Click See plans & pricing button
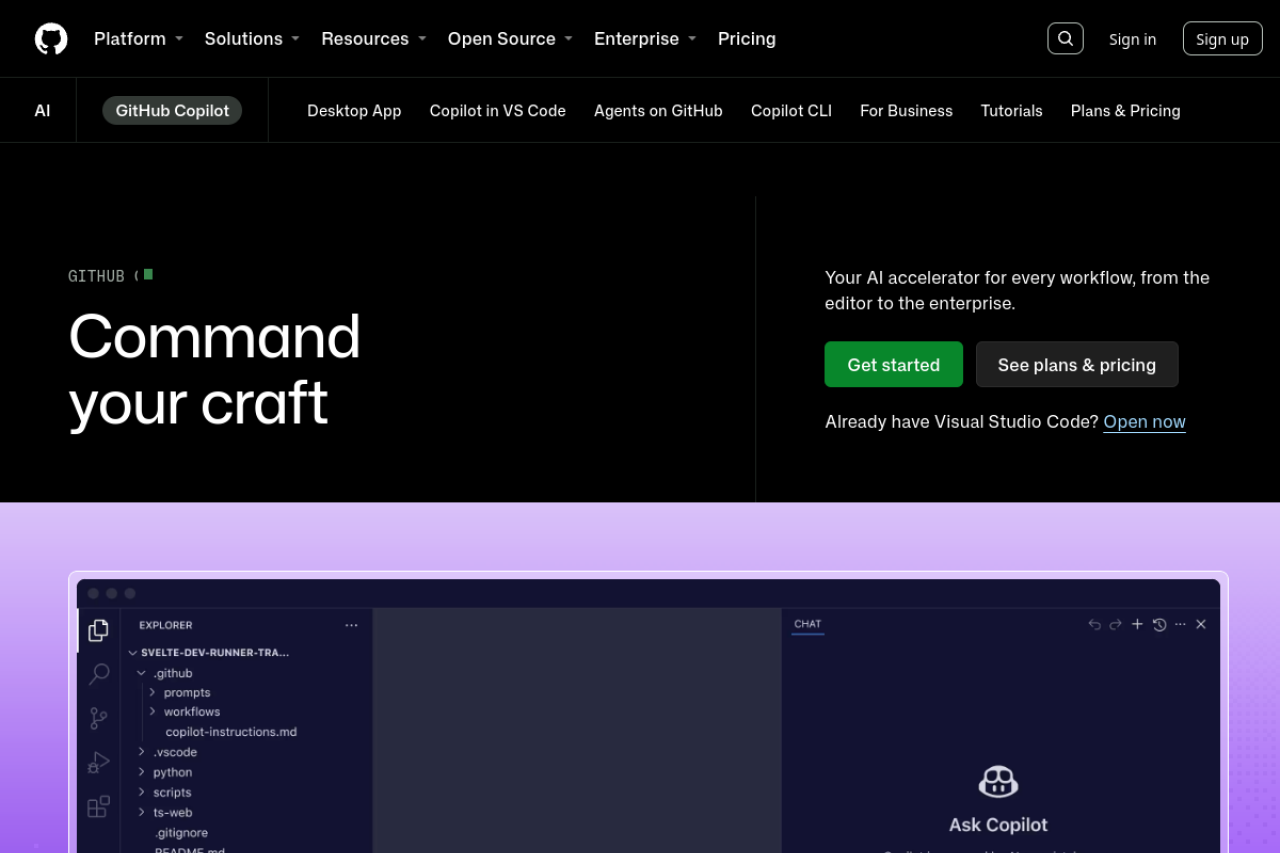This screenshot has height=853, width=1280. point(1077,364)
